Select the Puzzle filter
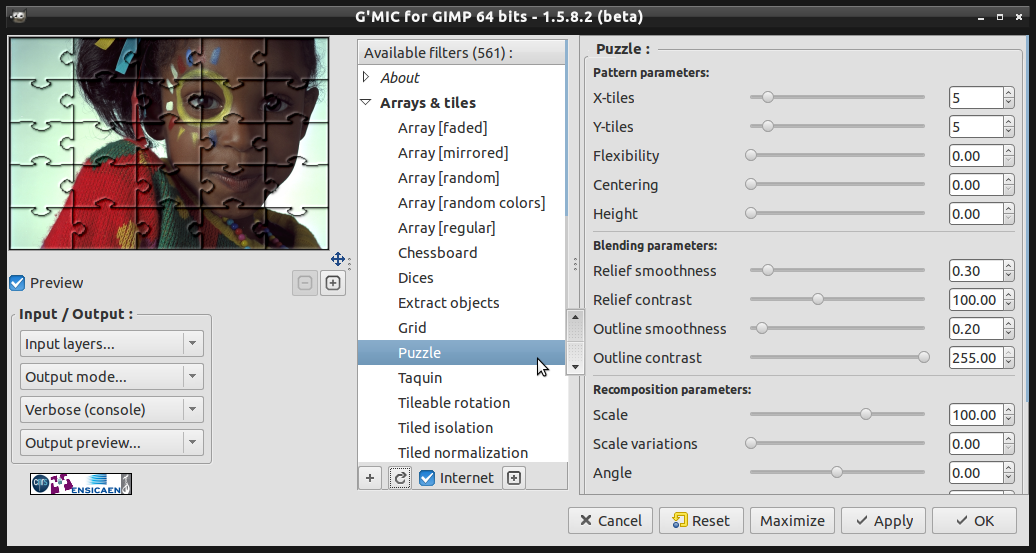Screen dimensions: 1036x553 click(x=461, y=353)
